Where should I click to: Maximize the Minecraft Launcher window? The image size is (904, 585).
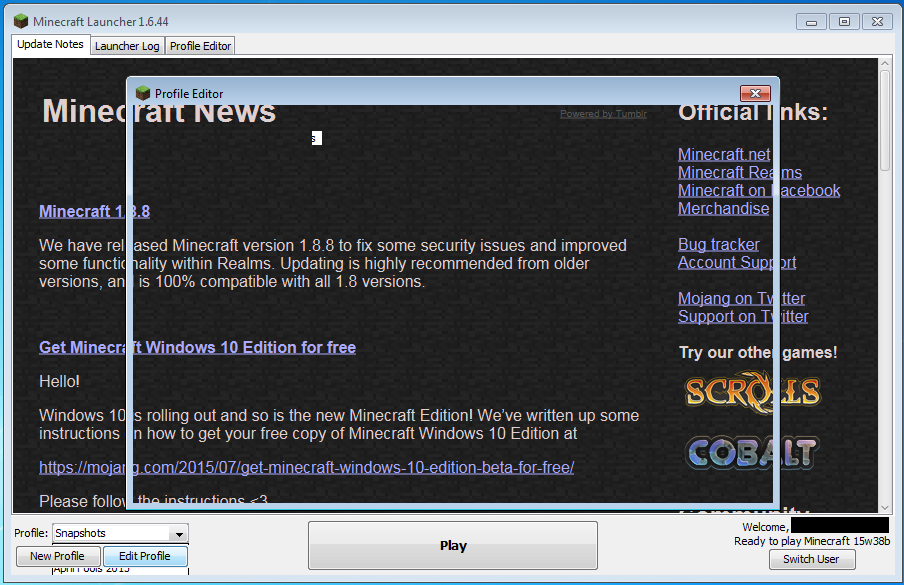pyautogui.click(x=844, y=22)
